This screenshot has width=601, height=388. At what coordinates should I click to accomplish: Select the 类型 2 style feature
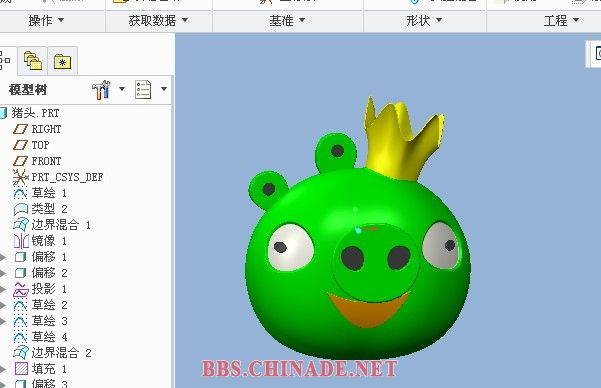coord(49,209)
